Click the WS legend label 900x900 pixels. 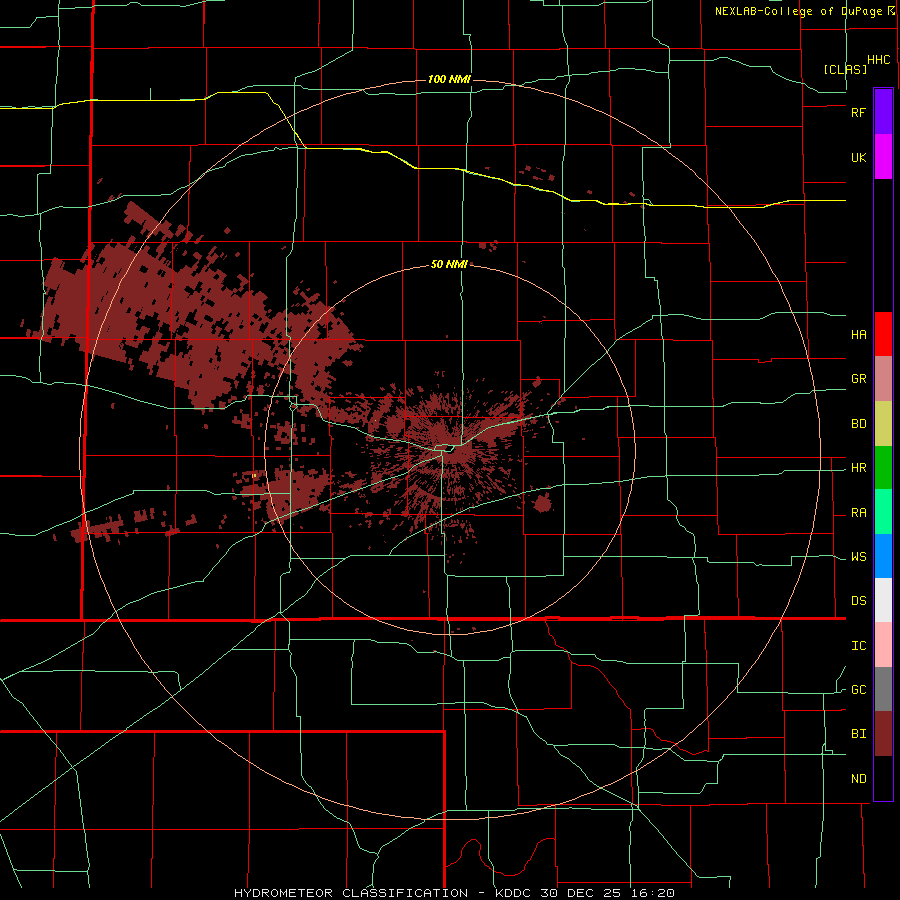(x=858, y=557)
